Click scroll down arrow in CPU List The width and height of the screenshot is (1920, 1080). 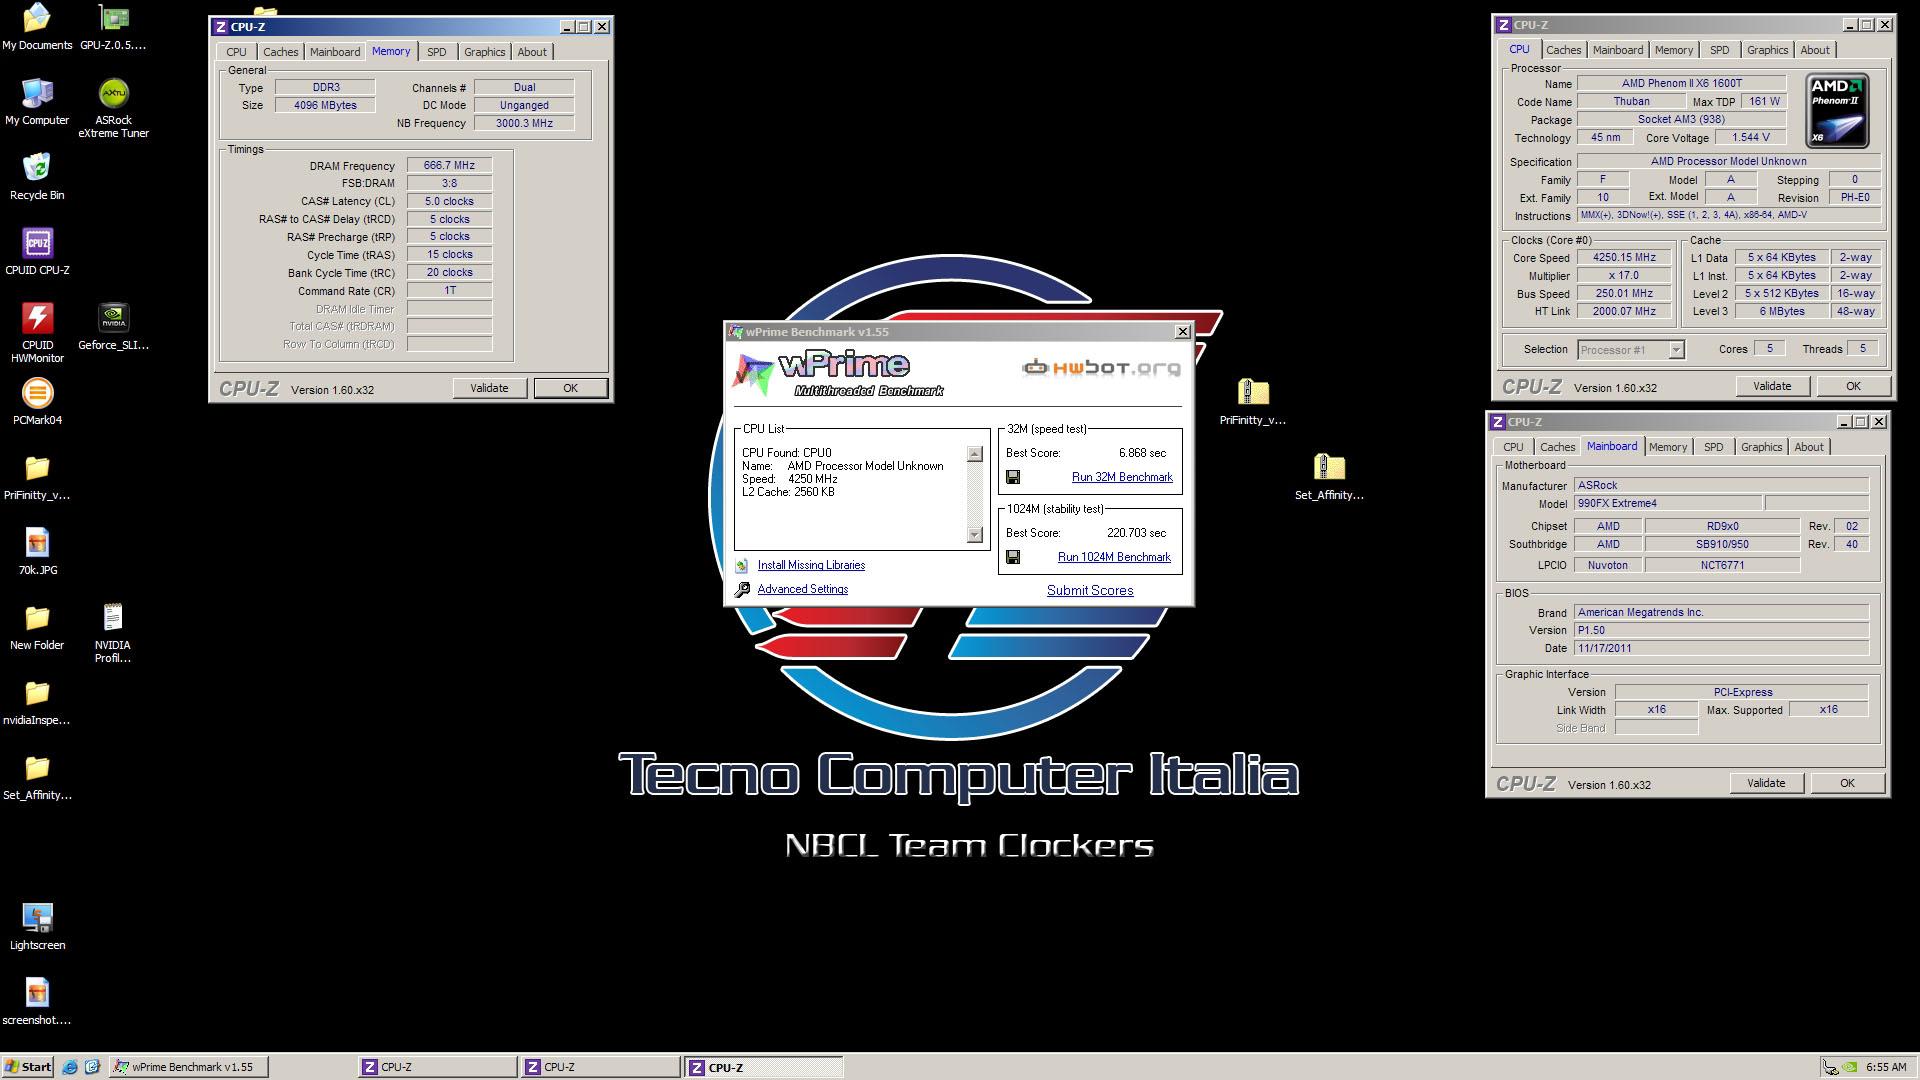pyautogui.click(x=975, y=535)
